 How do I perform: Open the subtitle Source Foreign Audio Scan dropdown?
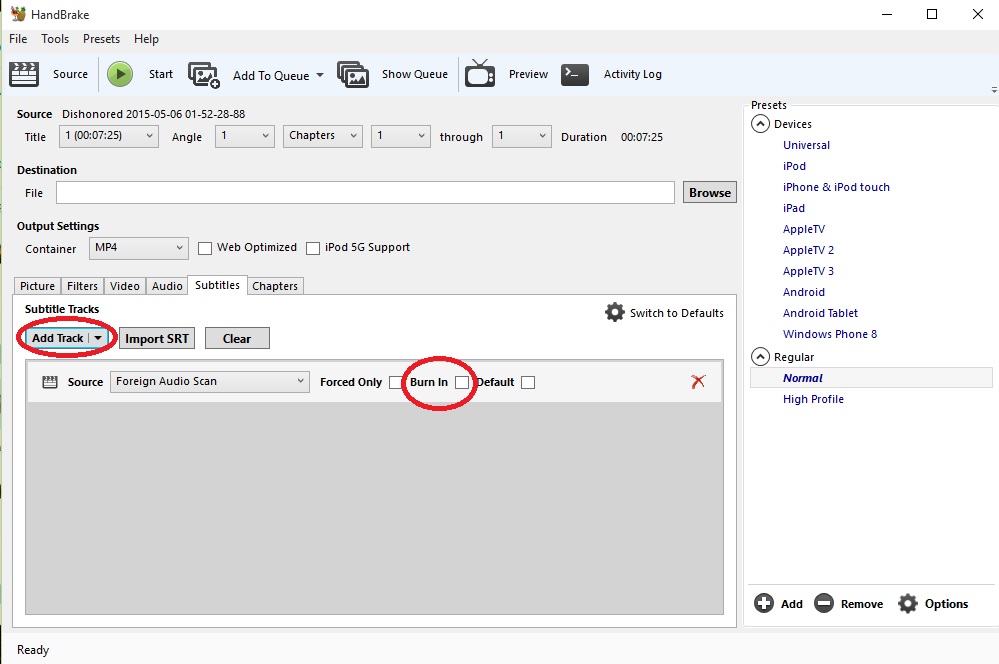210,382
